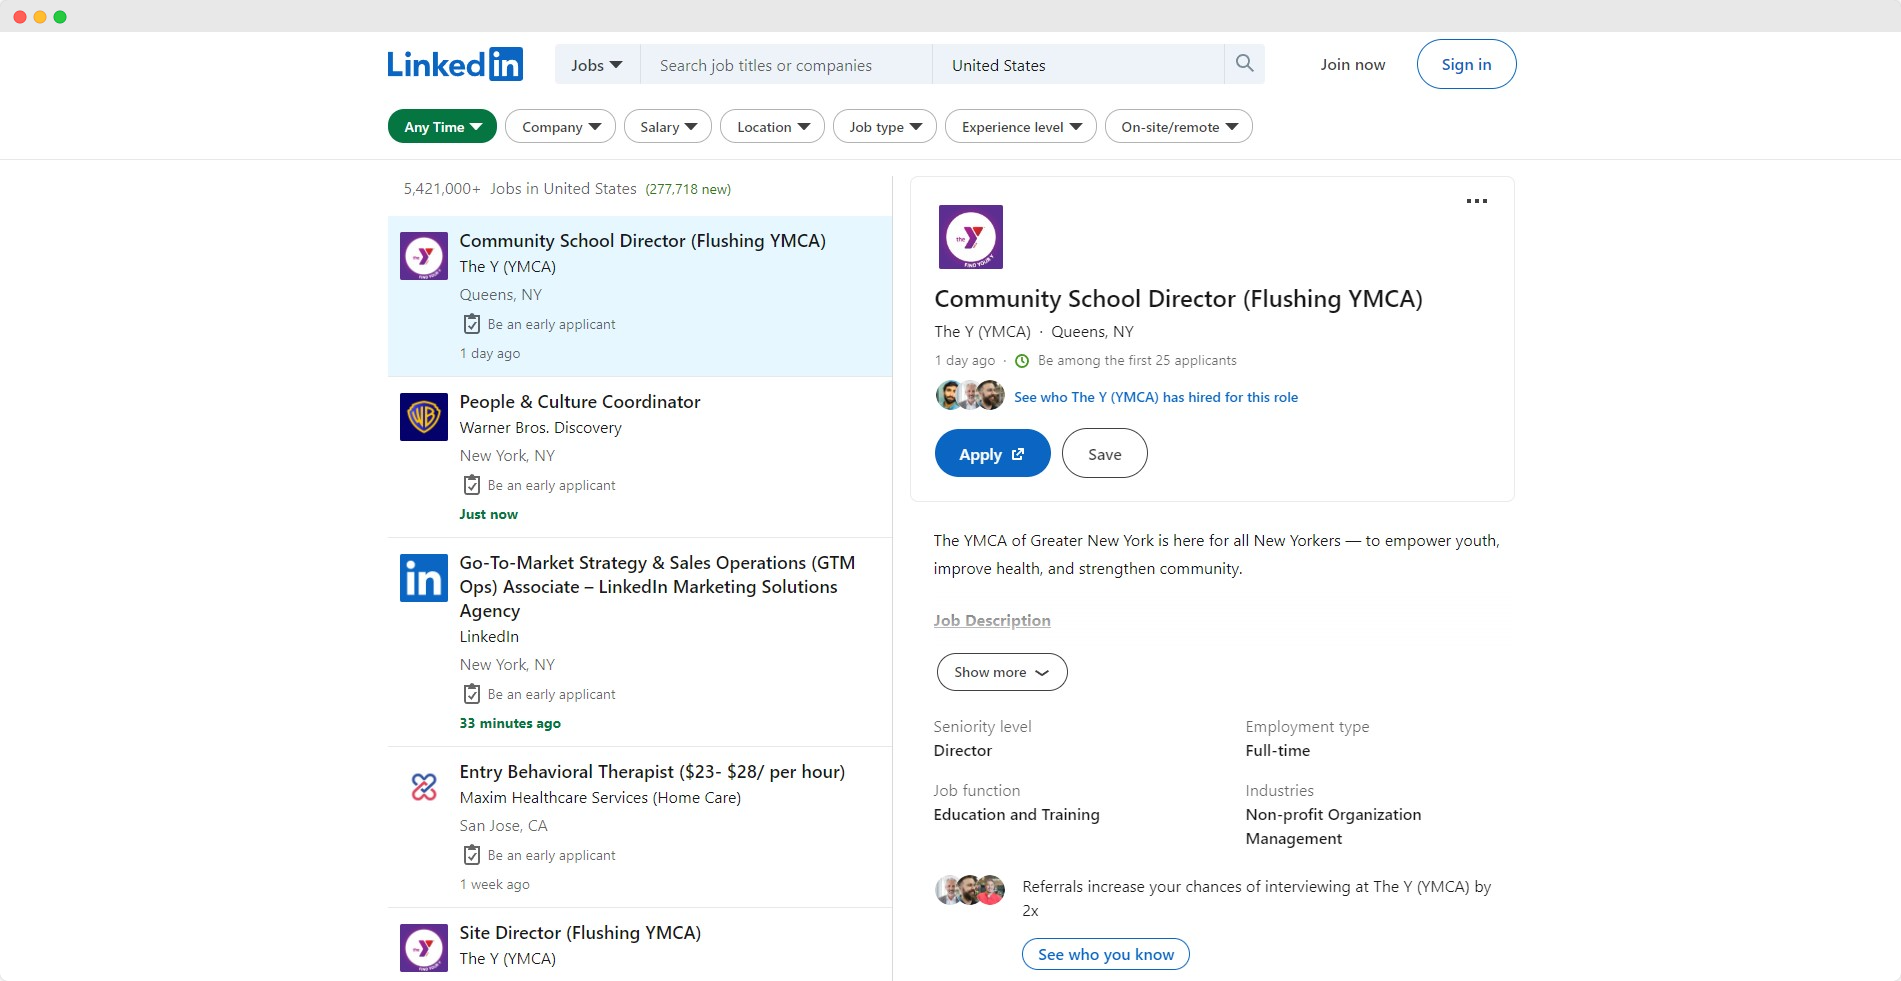Click Warner Bros. Discovery logo
1901x981 pixels.
[x=424, y=417]
